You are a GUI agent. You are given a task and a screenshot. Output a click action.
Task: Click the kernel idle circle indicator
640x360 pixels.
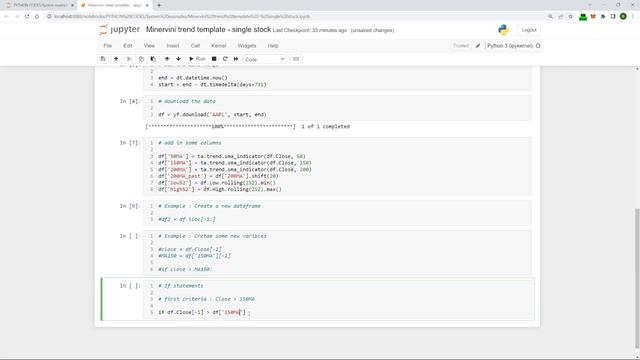click(x=538, y=46)
